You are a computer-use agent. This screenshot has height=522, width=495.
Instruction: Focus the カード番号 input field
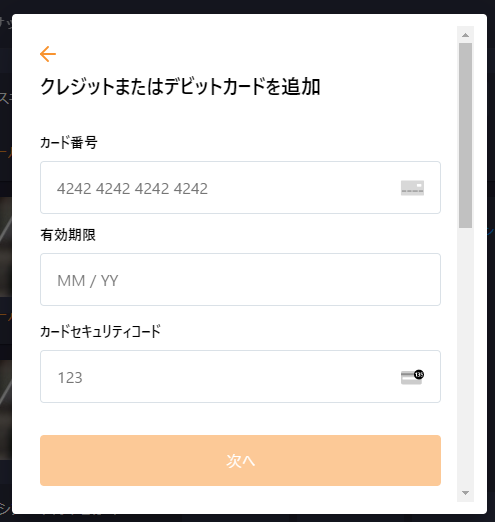(x=240, y=188)
